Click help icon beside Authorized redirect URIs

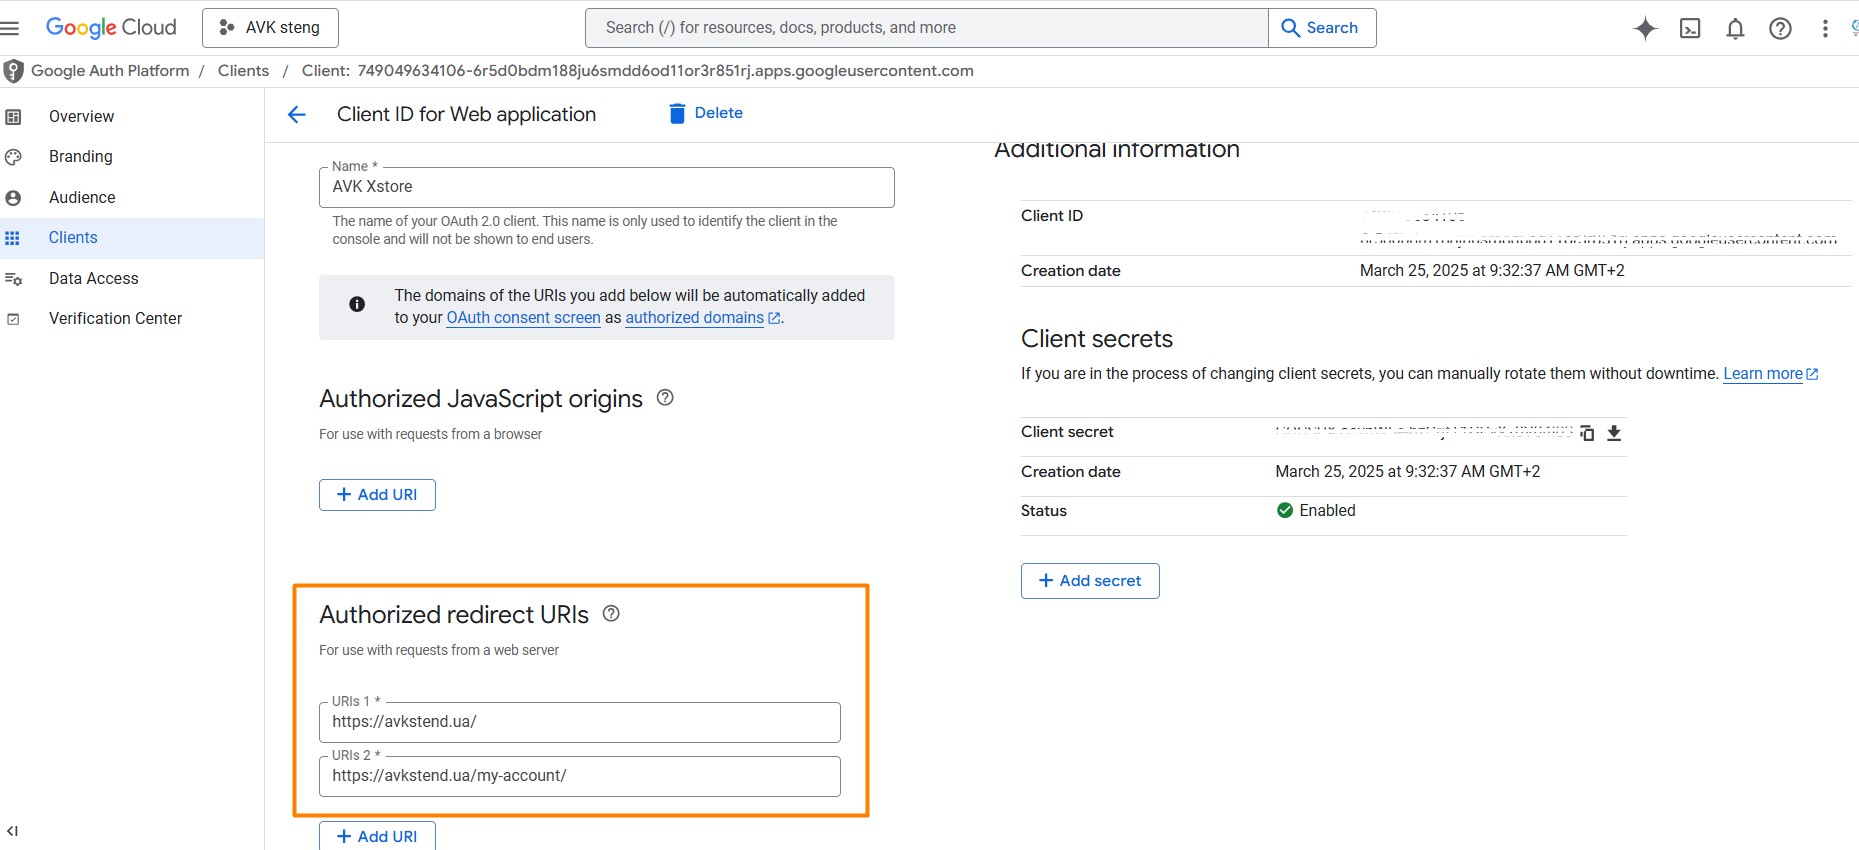[x=611, y=614]
